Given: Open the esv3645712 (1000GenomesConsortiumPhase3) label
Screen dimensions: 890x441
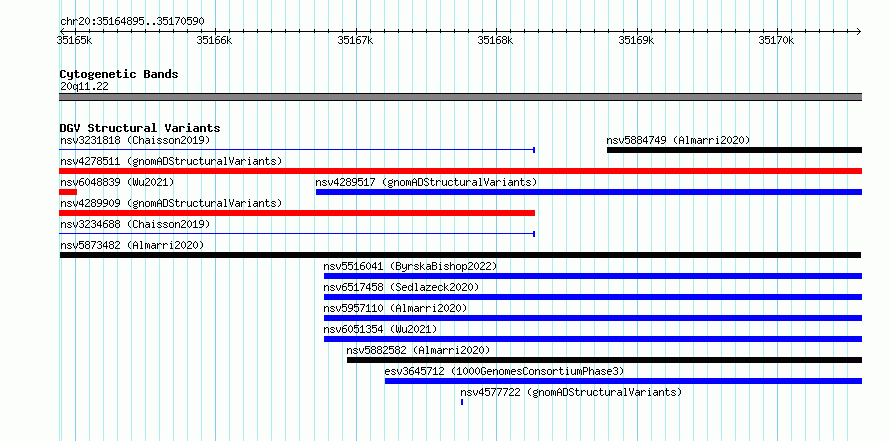Looking at the screenshot, I should [504, 371].
